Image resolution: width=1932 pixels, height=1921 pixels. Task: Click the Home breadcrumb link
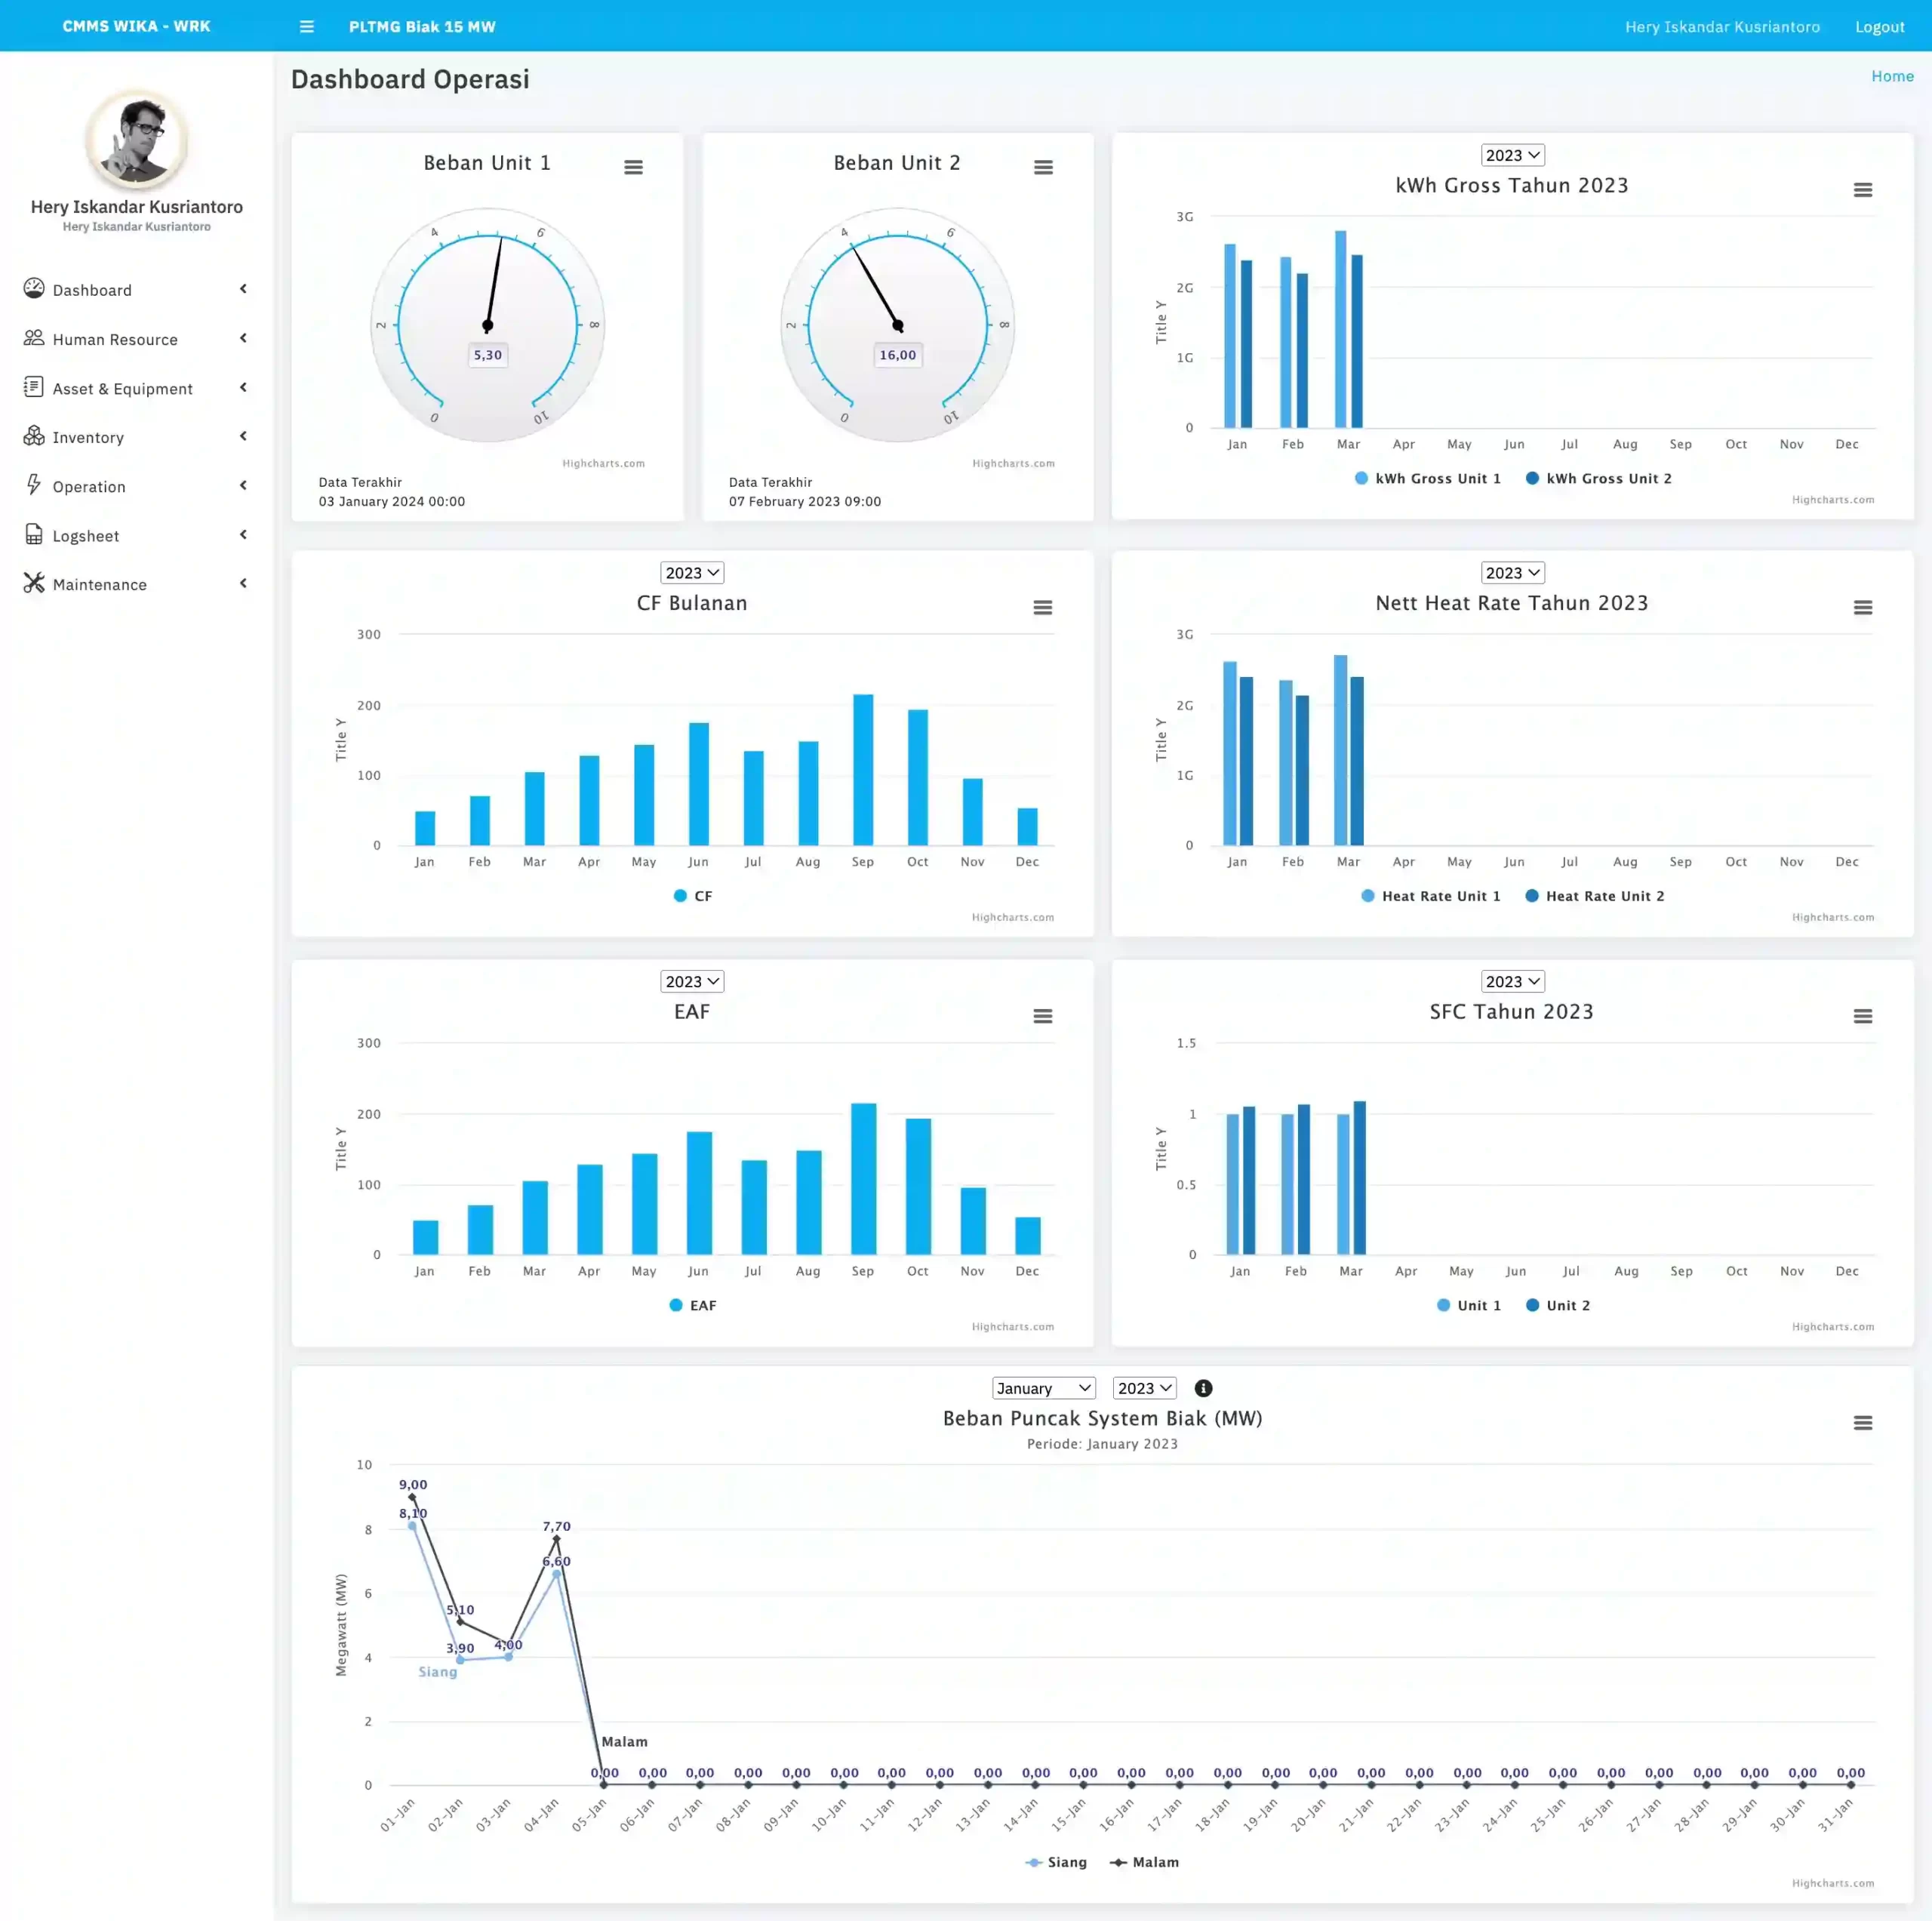(x=1892, y=76)
